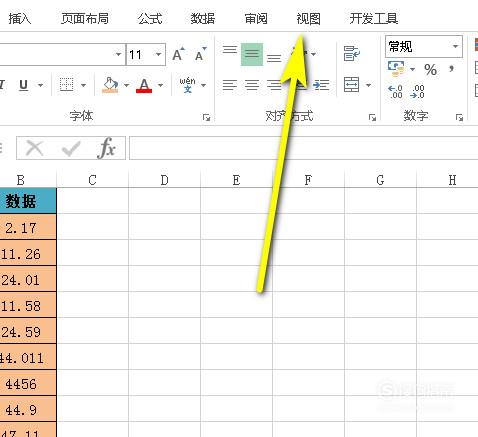Select cell containing 24.59
Viewport: 478px width, 437px height.
(28, 331)
